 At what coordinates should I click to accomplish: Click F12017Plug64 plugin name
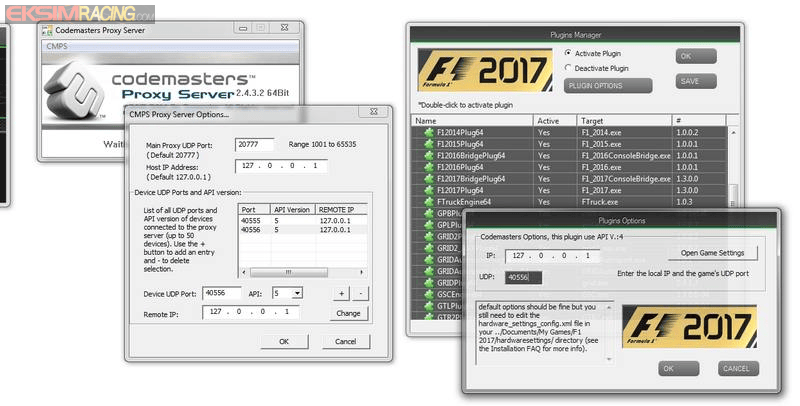(x=460, y=191)
